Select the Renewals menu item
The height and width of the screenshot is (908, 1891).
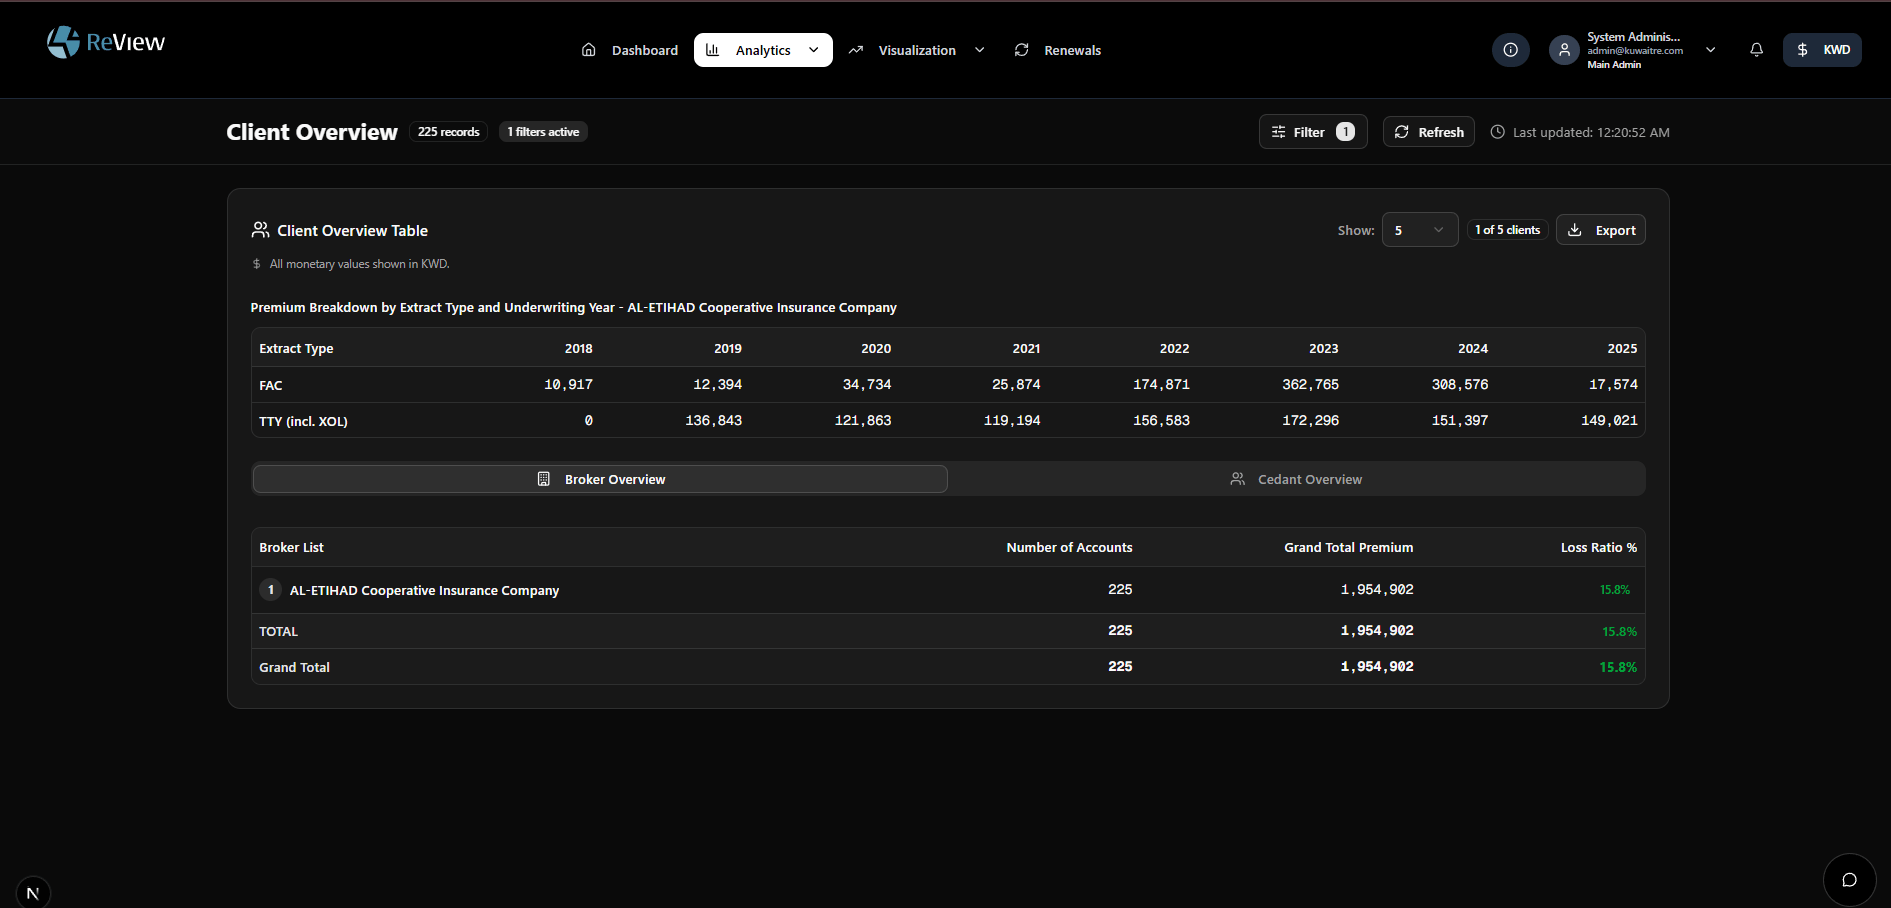(x=1072, y=49)
